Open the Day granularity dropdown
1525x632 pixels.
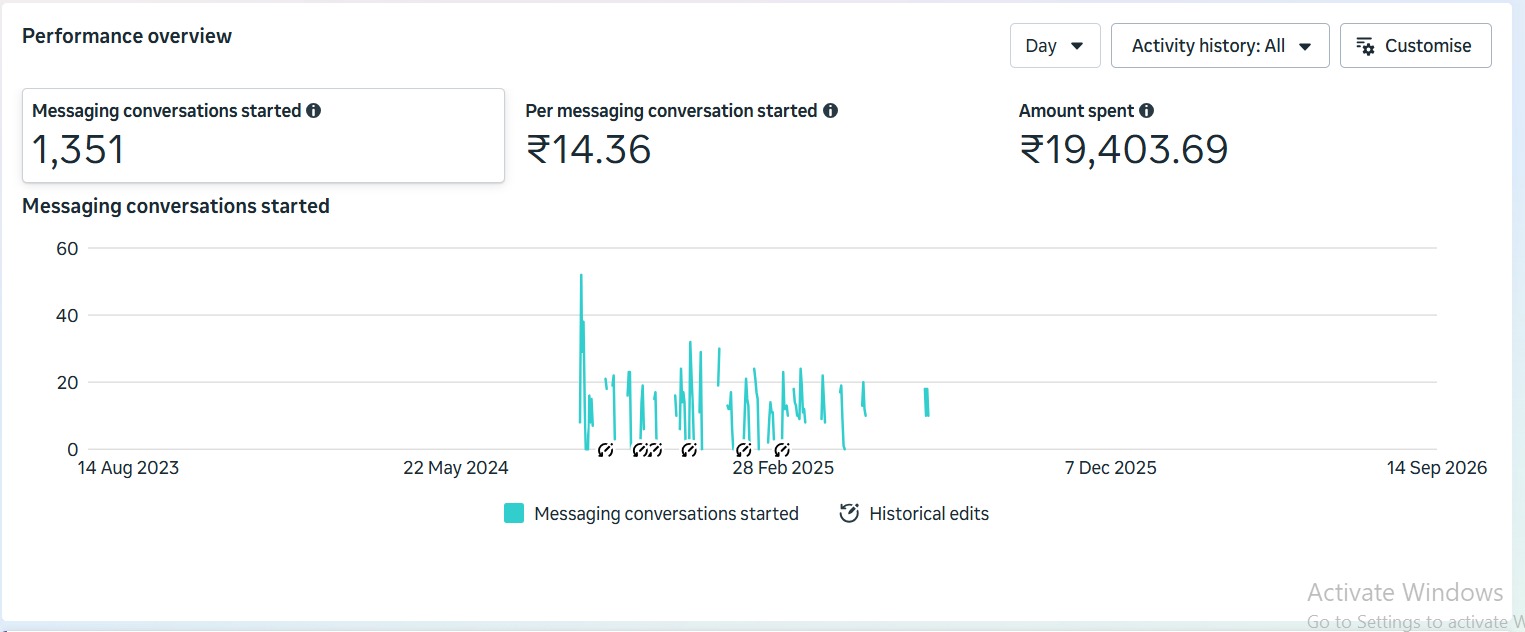pos(1055,46)
